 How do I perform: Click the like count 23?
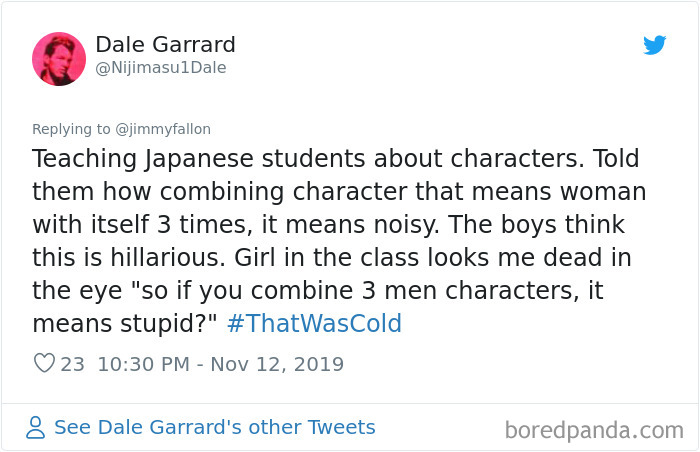(72, 364)
